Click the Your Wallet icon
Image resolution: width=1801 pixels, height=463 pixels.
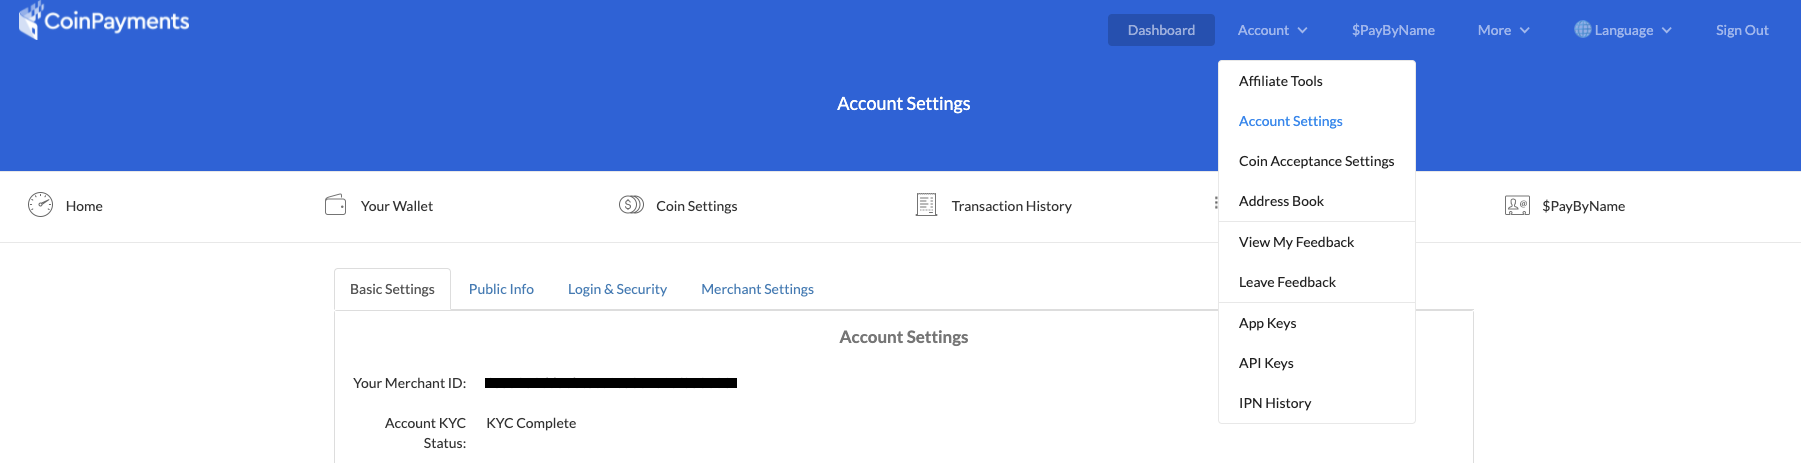coord(335,205)
